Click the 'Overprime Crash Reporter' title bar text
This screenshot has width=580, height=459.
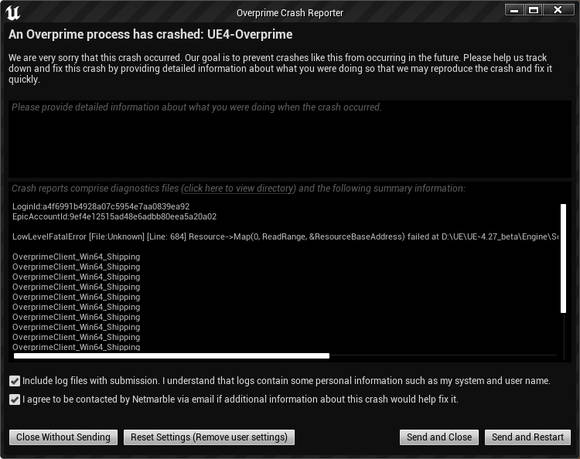point(290,13)
